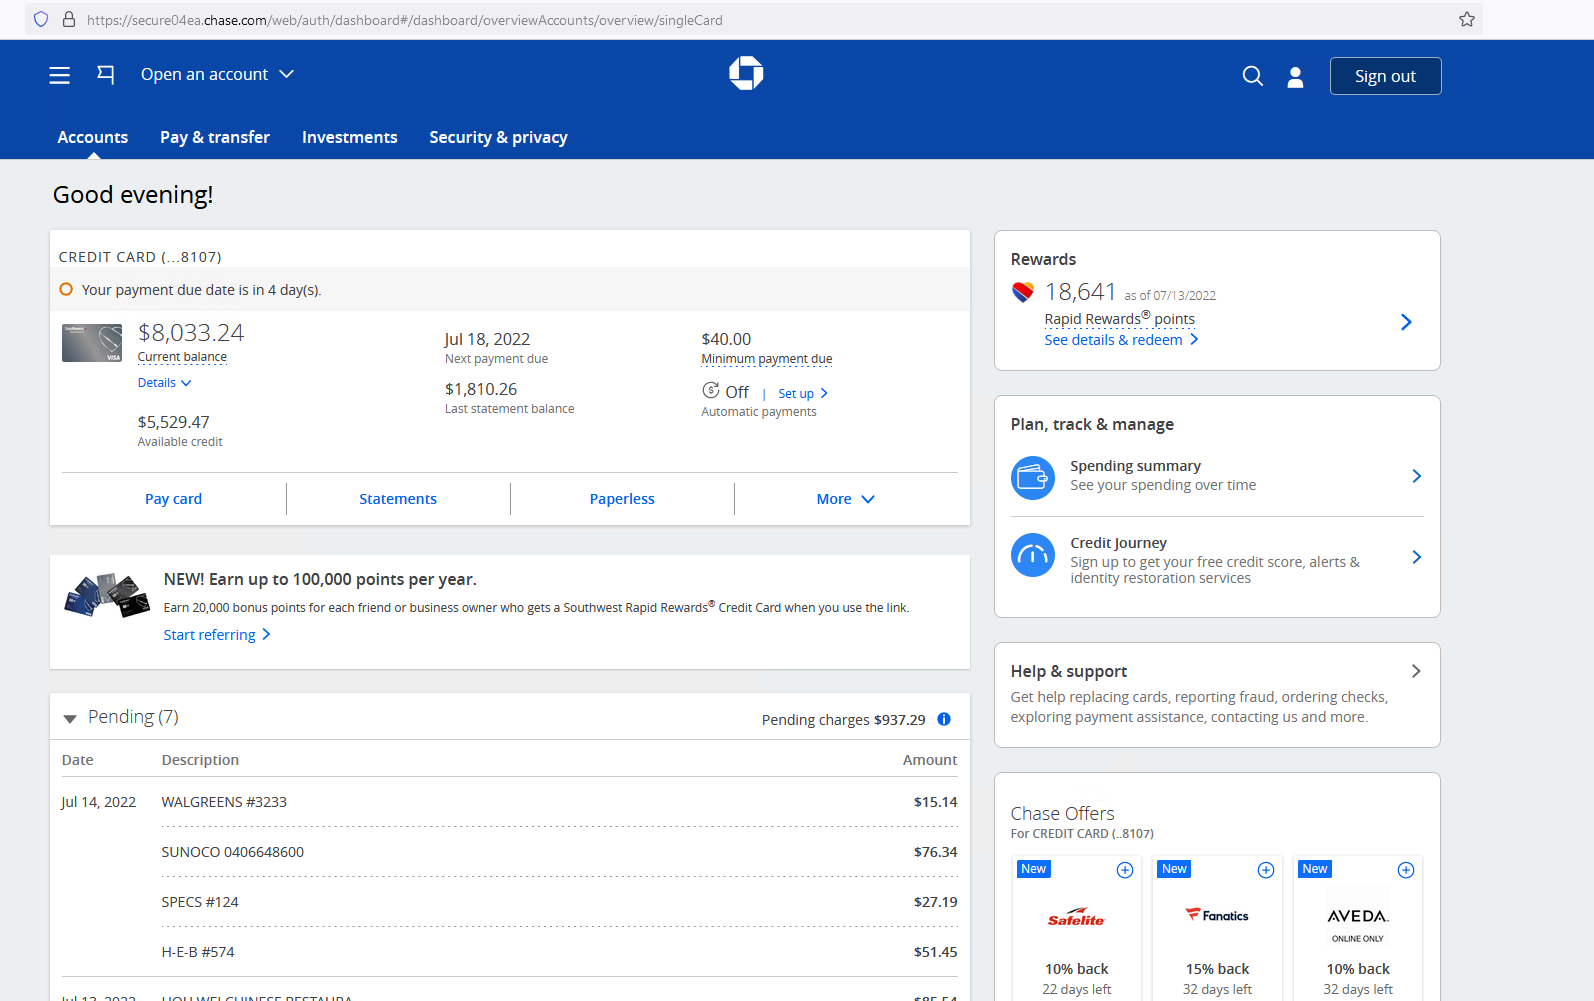
Task: Open the hamburger navigation menu
Action: tap(60, 75)
